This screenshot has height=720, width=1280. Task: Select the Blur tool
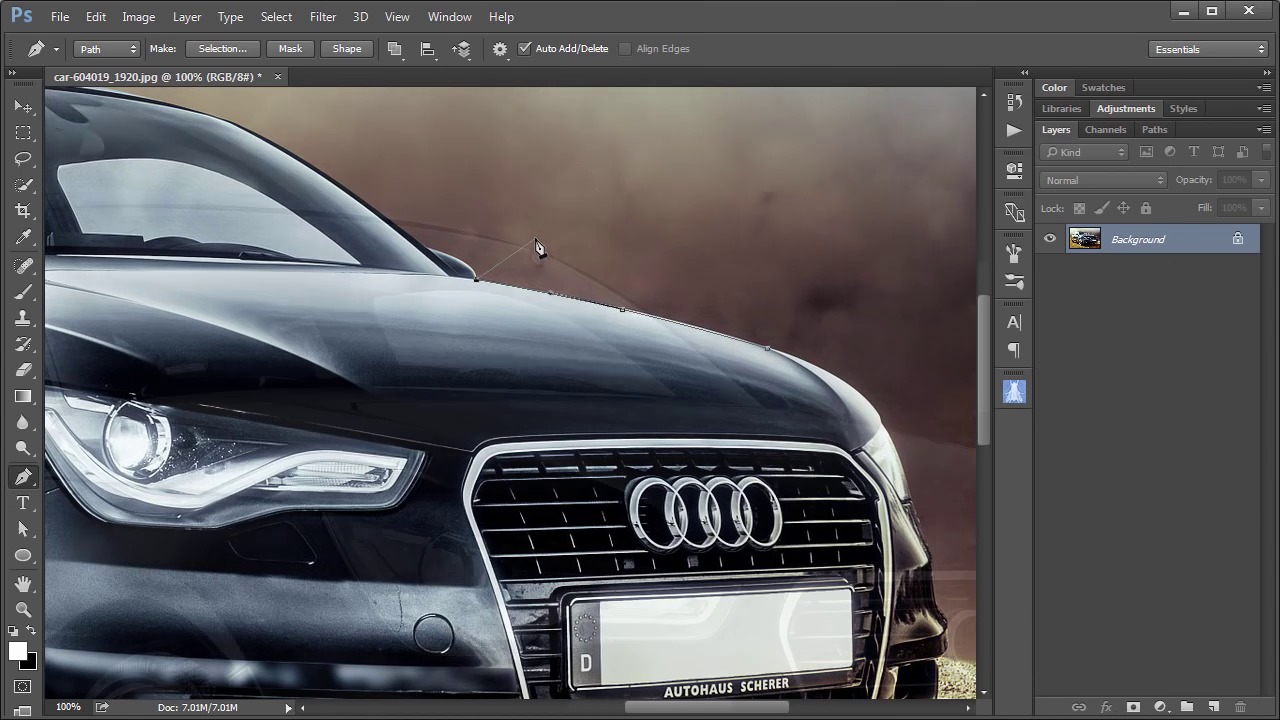click(23, 422)
